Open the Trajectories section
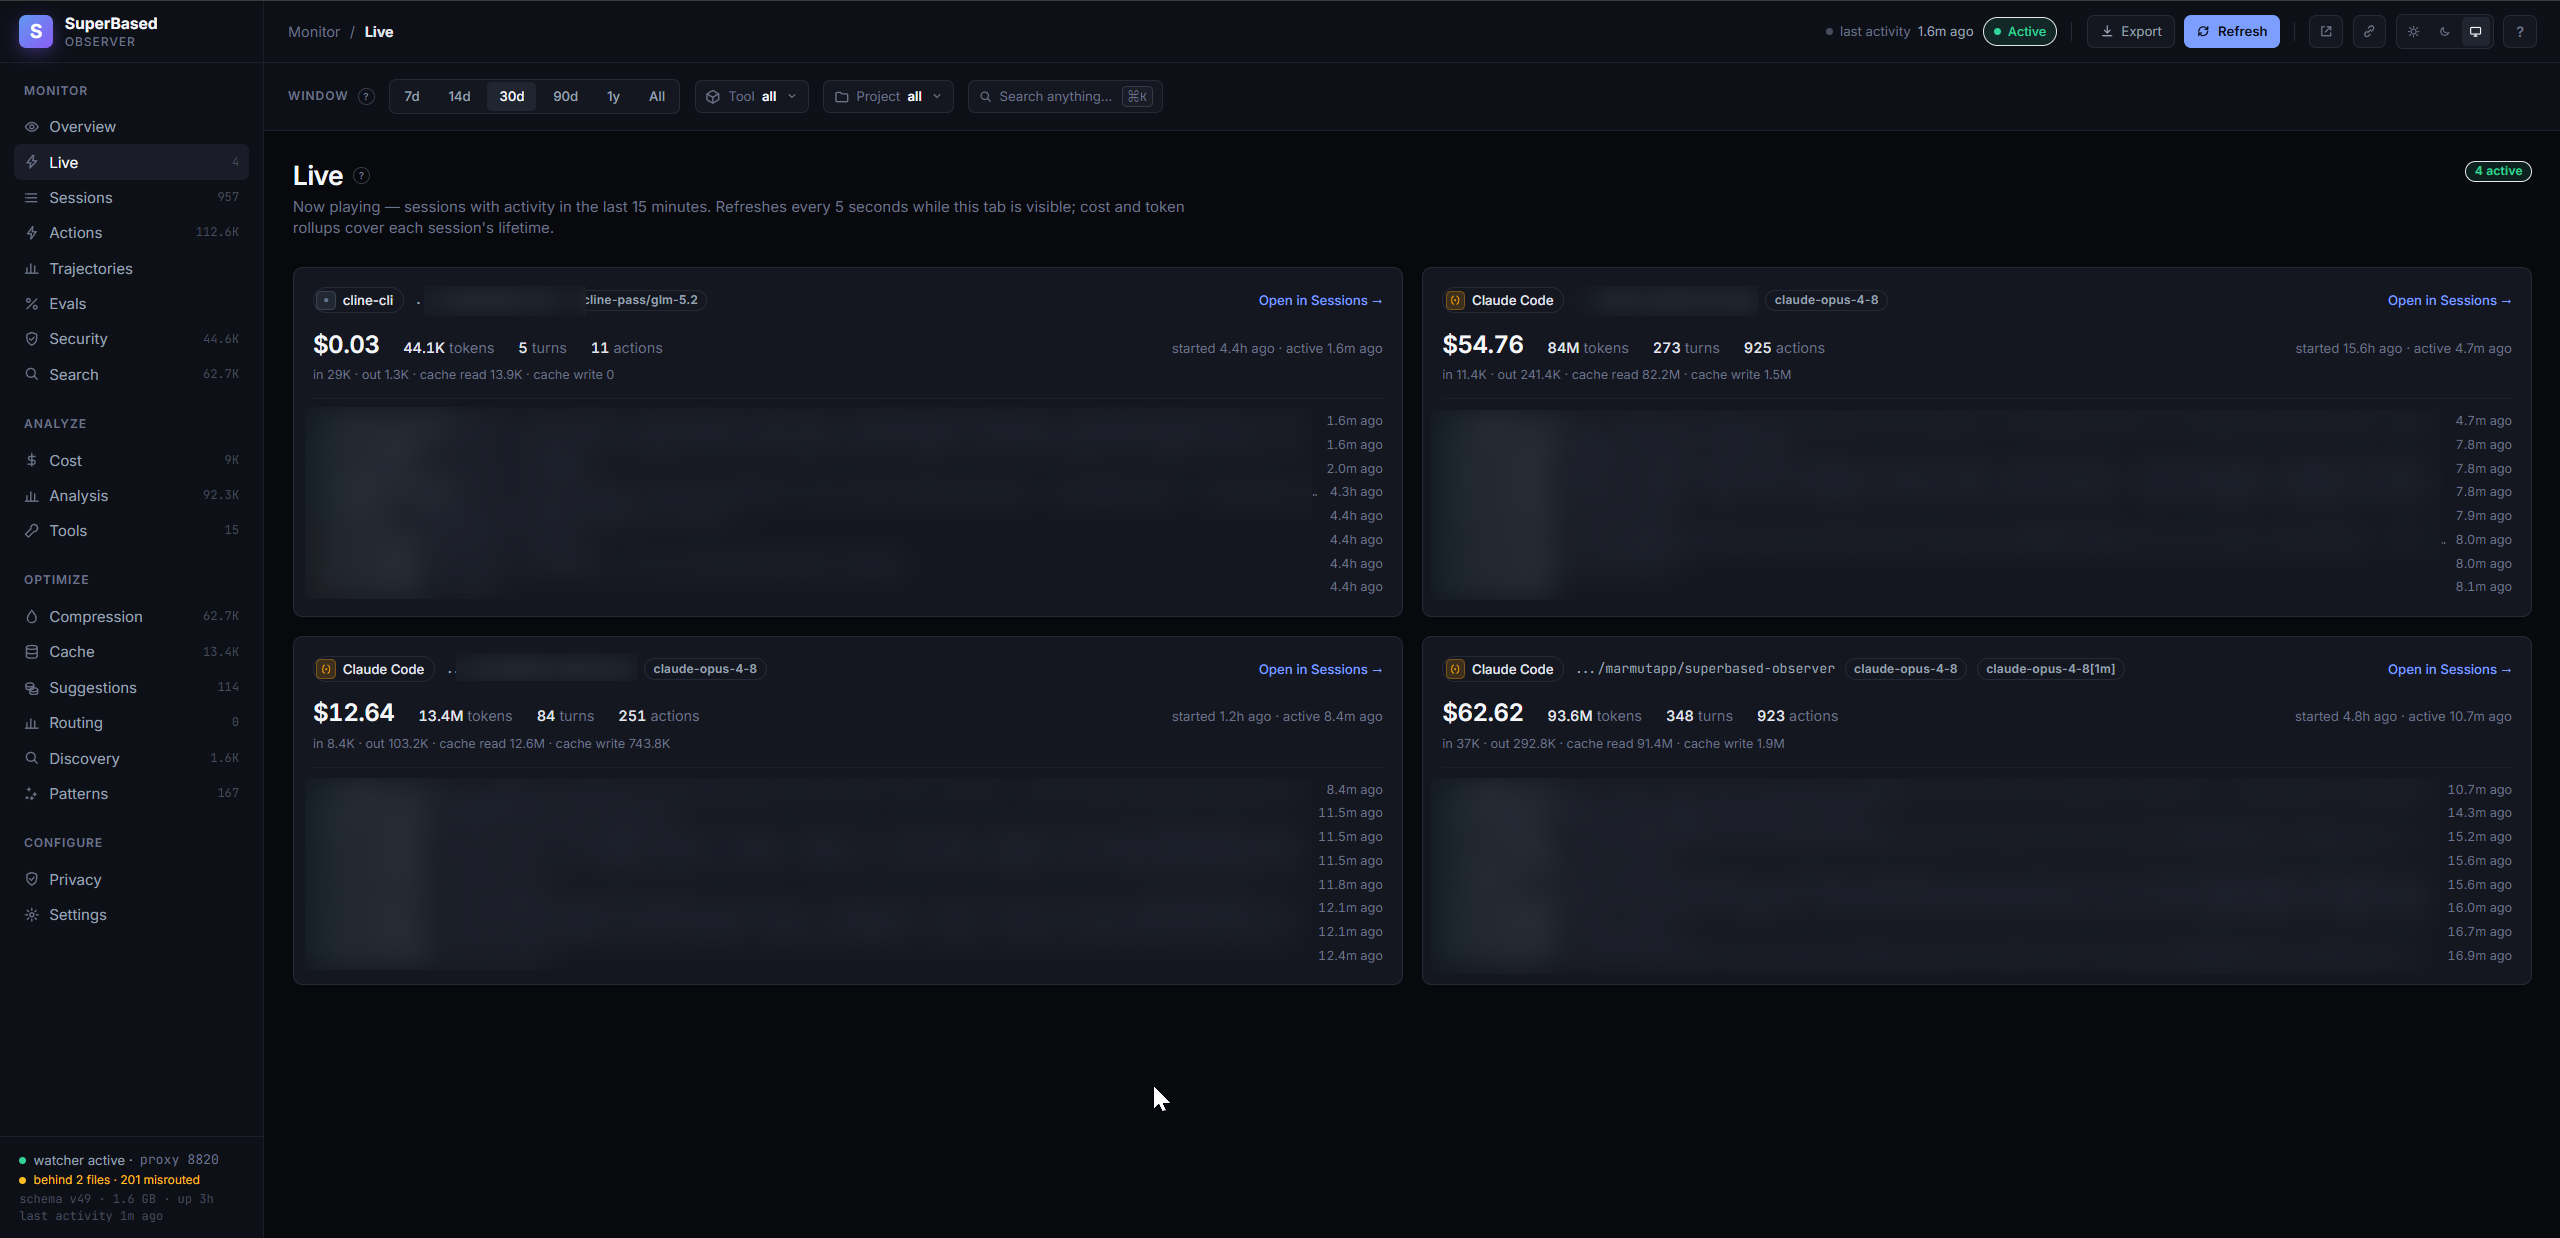This screenshot has height=1238, width=2560. pyautogui.click(x=131, y=269)
